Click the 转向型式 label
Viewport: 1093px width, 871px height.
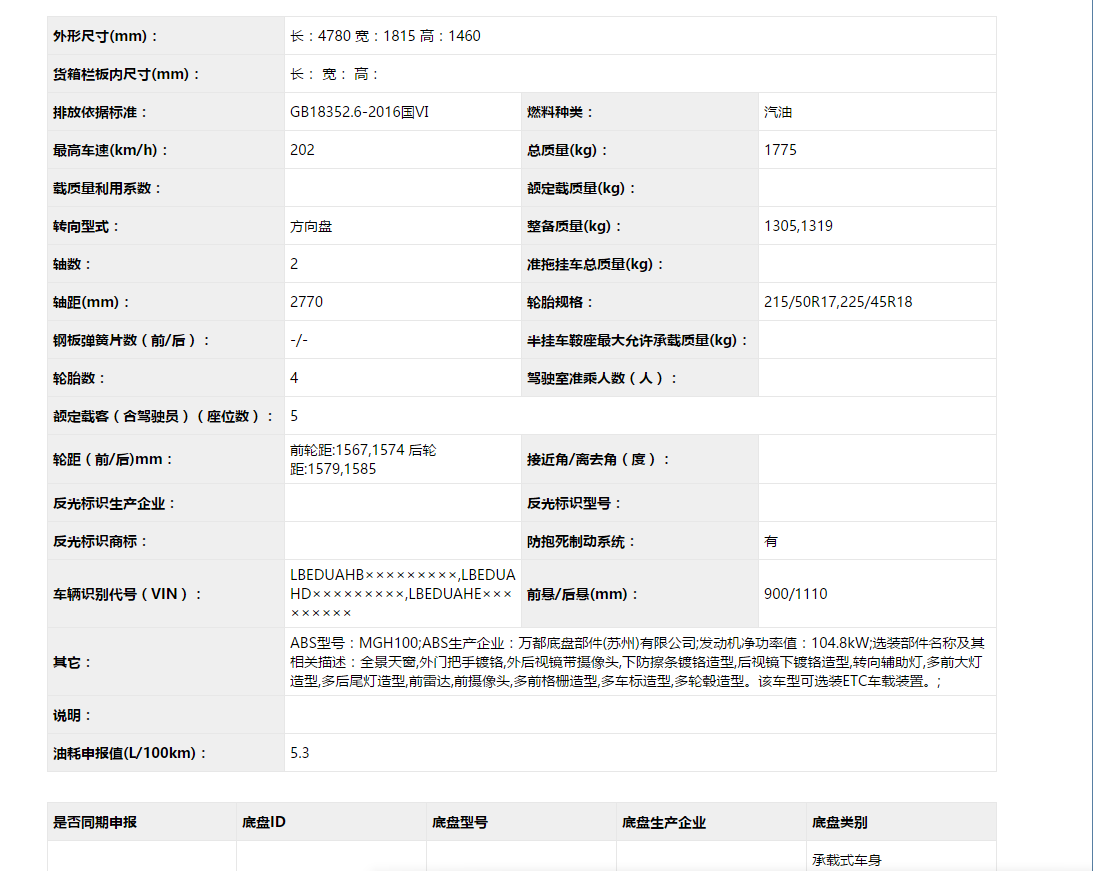point(86,226)
